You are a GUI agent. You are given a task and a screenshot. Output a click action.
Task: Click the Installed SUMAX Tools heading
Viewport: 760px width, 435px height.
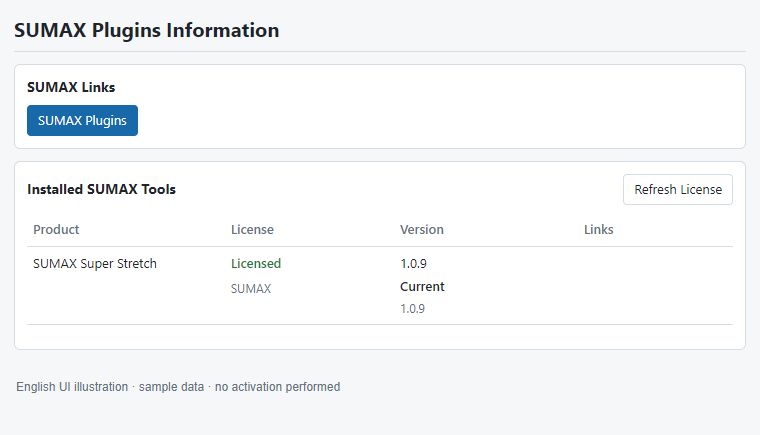point(101,190)
